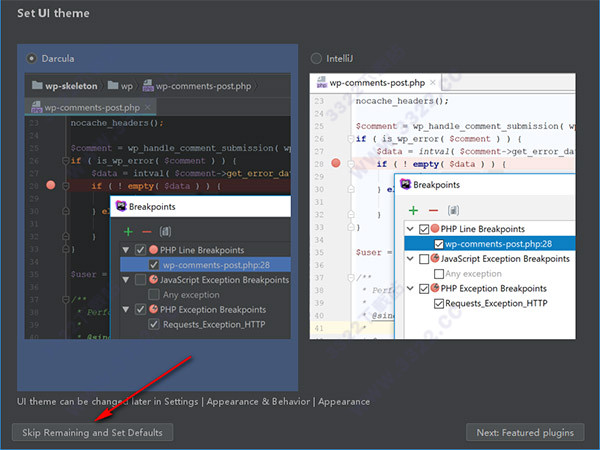Viewport: 600px width, 450px height.
Task: Select wp-comments-post.php:28 row text in IntelliJ
Action: pos(499,244)
